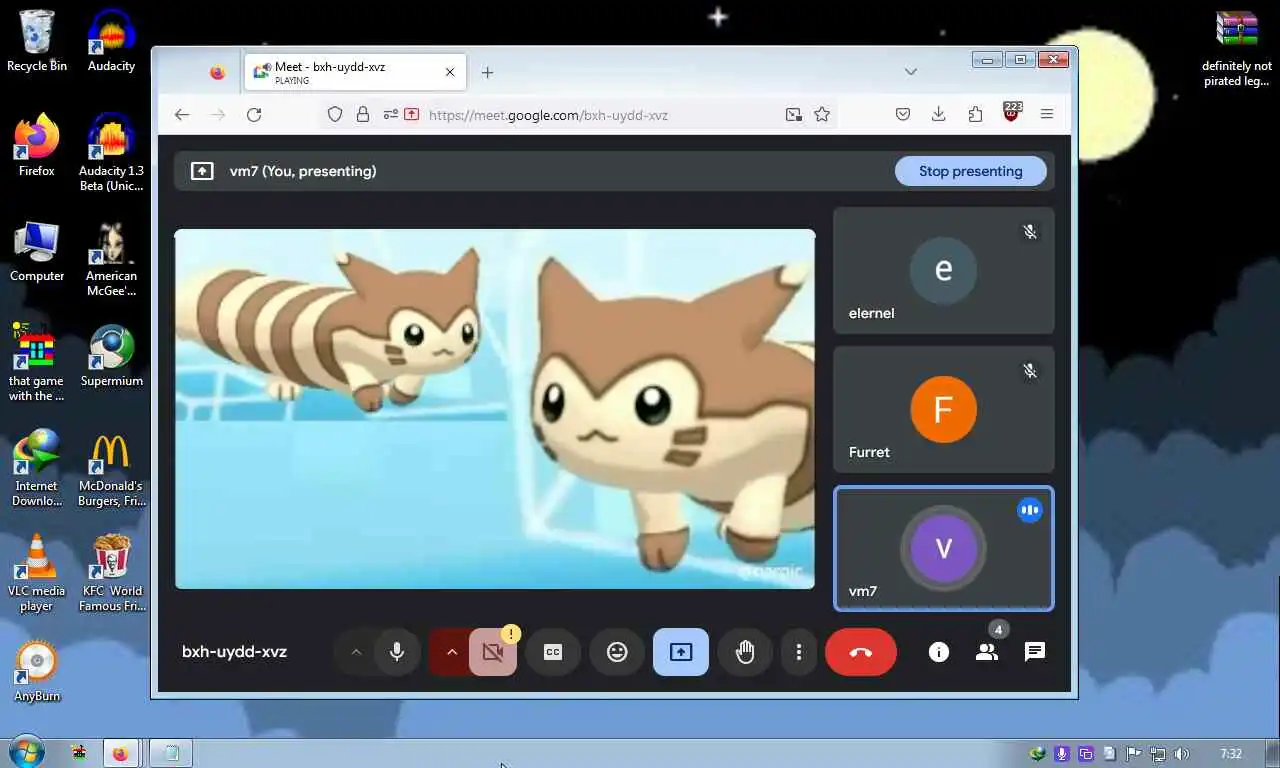Open the Windows Start menu

[x=26, y=752]
